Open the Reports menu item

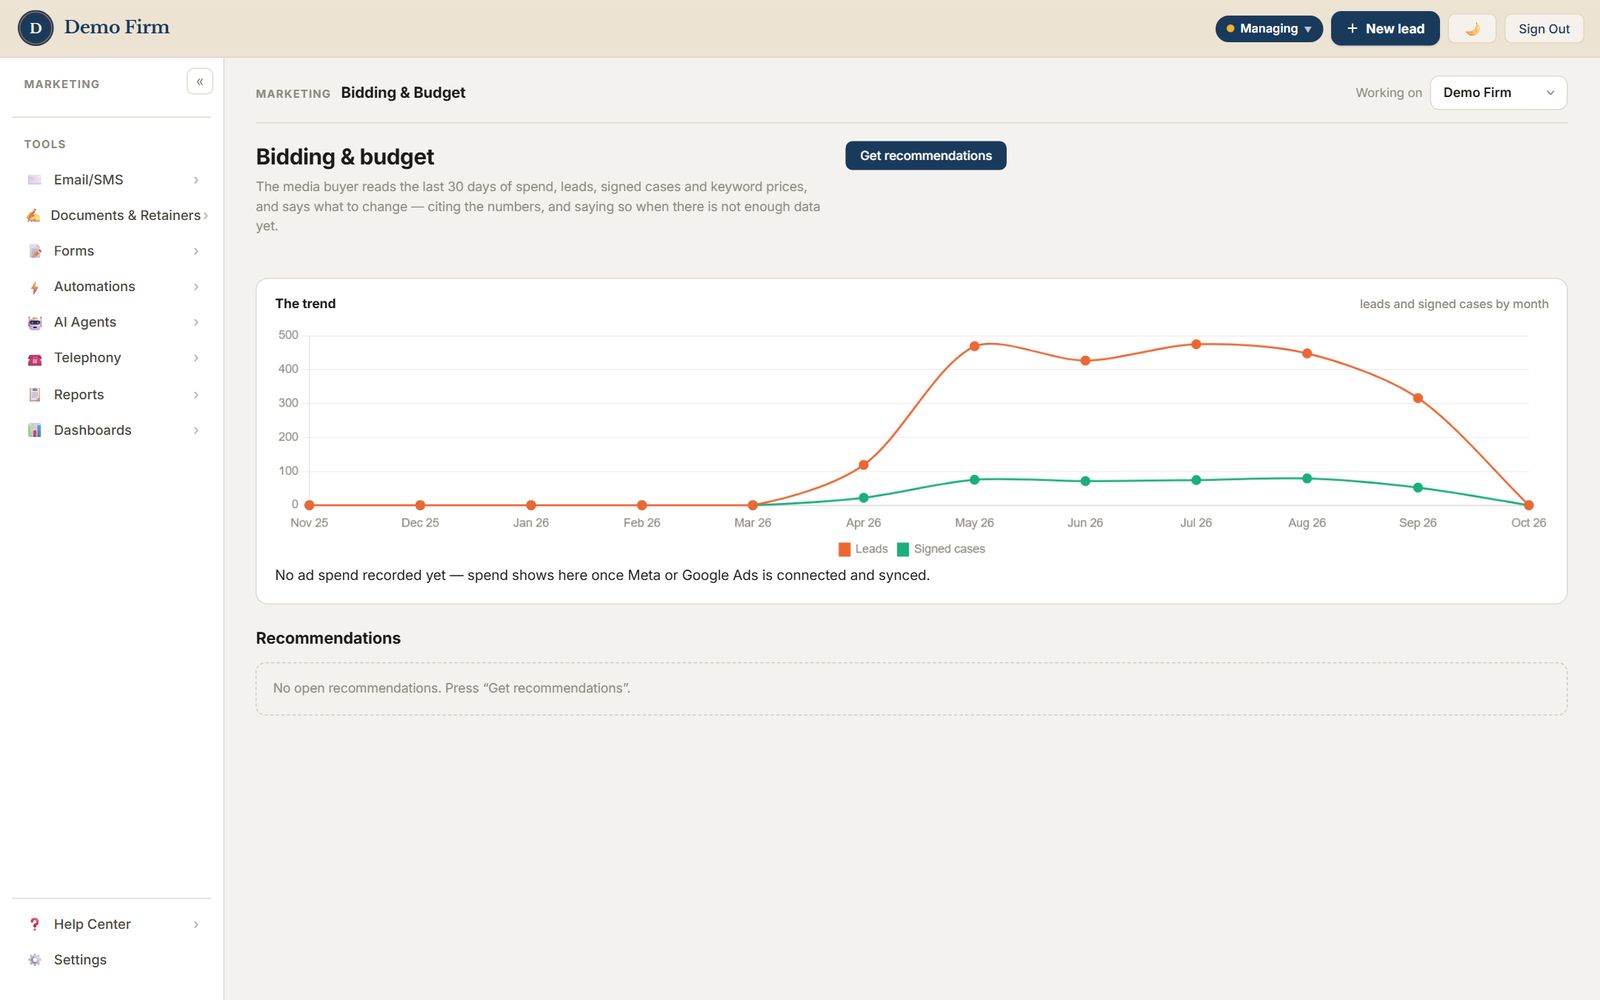[112, 394]
